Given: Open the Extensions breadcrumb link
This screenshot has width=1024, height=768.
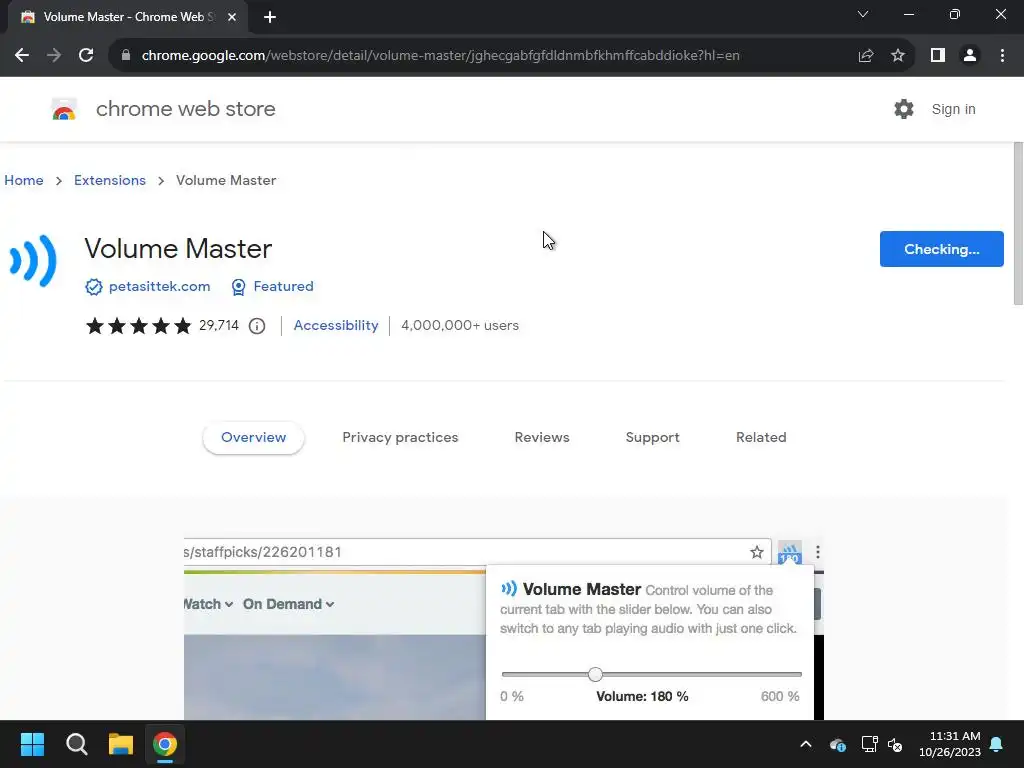Looking at the screenshot, I should click(x=110, y=180).
